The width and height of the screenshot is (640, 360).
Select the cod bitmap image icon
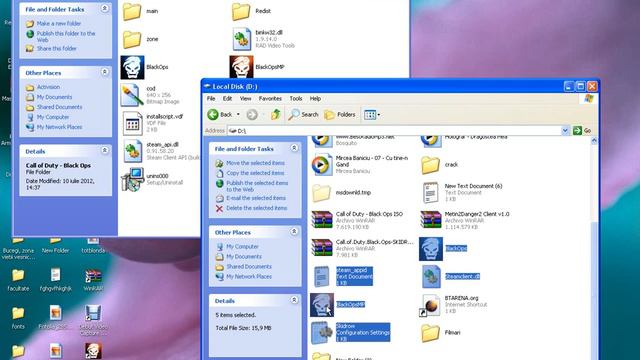click(132, 95)
